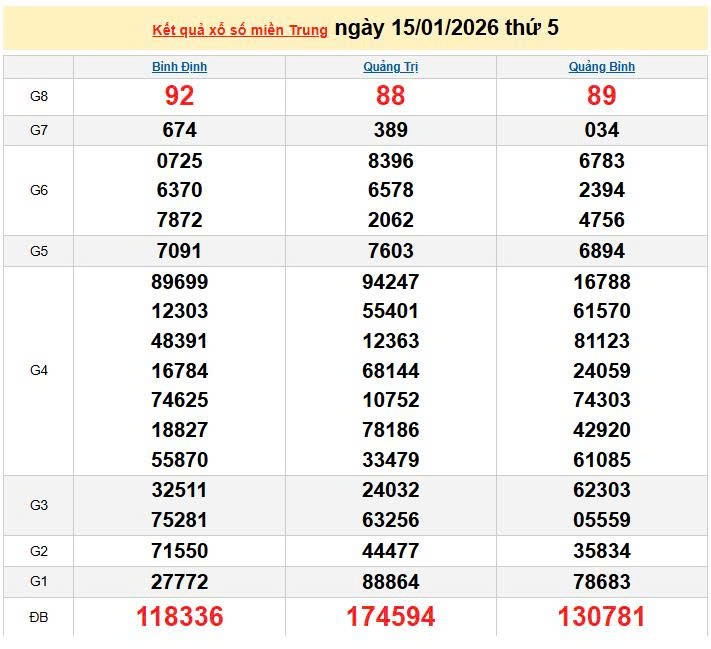Screen dimensions: 711x649
Task: Select G7 number 674
Action: [180, 130]
